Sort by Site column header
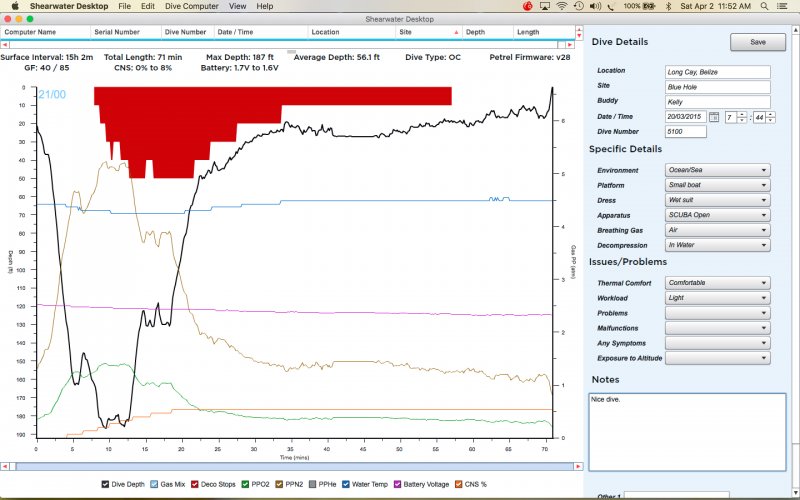800x500 pixels. pyautogui.click(x=429, y=32)
